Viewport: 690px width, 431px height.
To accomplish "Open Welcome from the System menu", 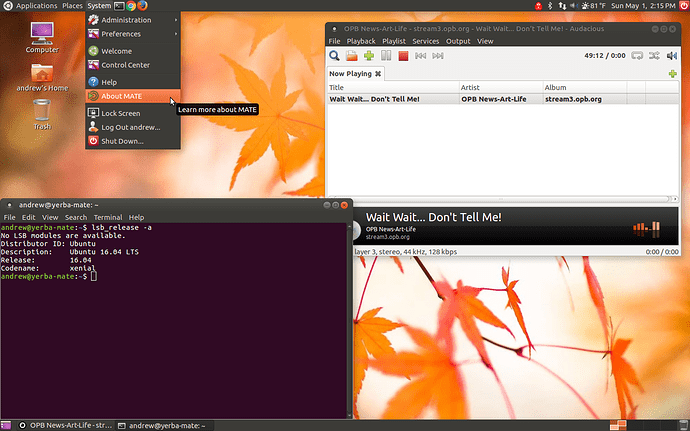I will point(133,51).
